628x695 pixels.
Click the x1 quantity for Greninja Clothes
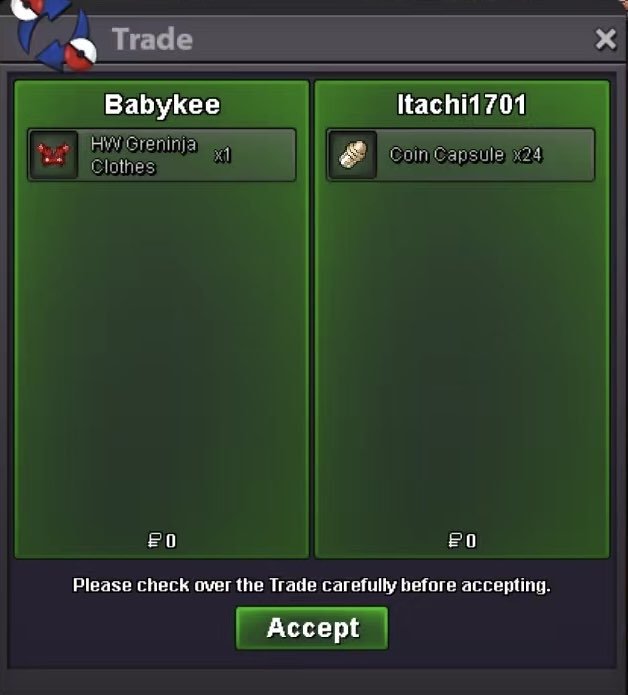pos(222,156)
